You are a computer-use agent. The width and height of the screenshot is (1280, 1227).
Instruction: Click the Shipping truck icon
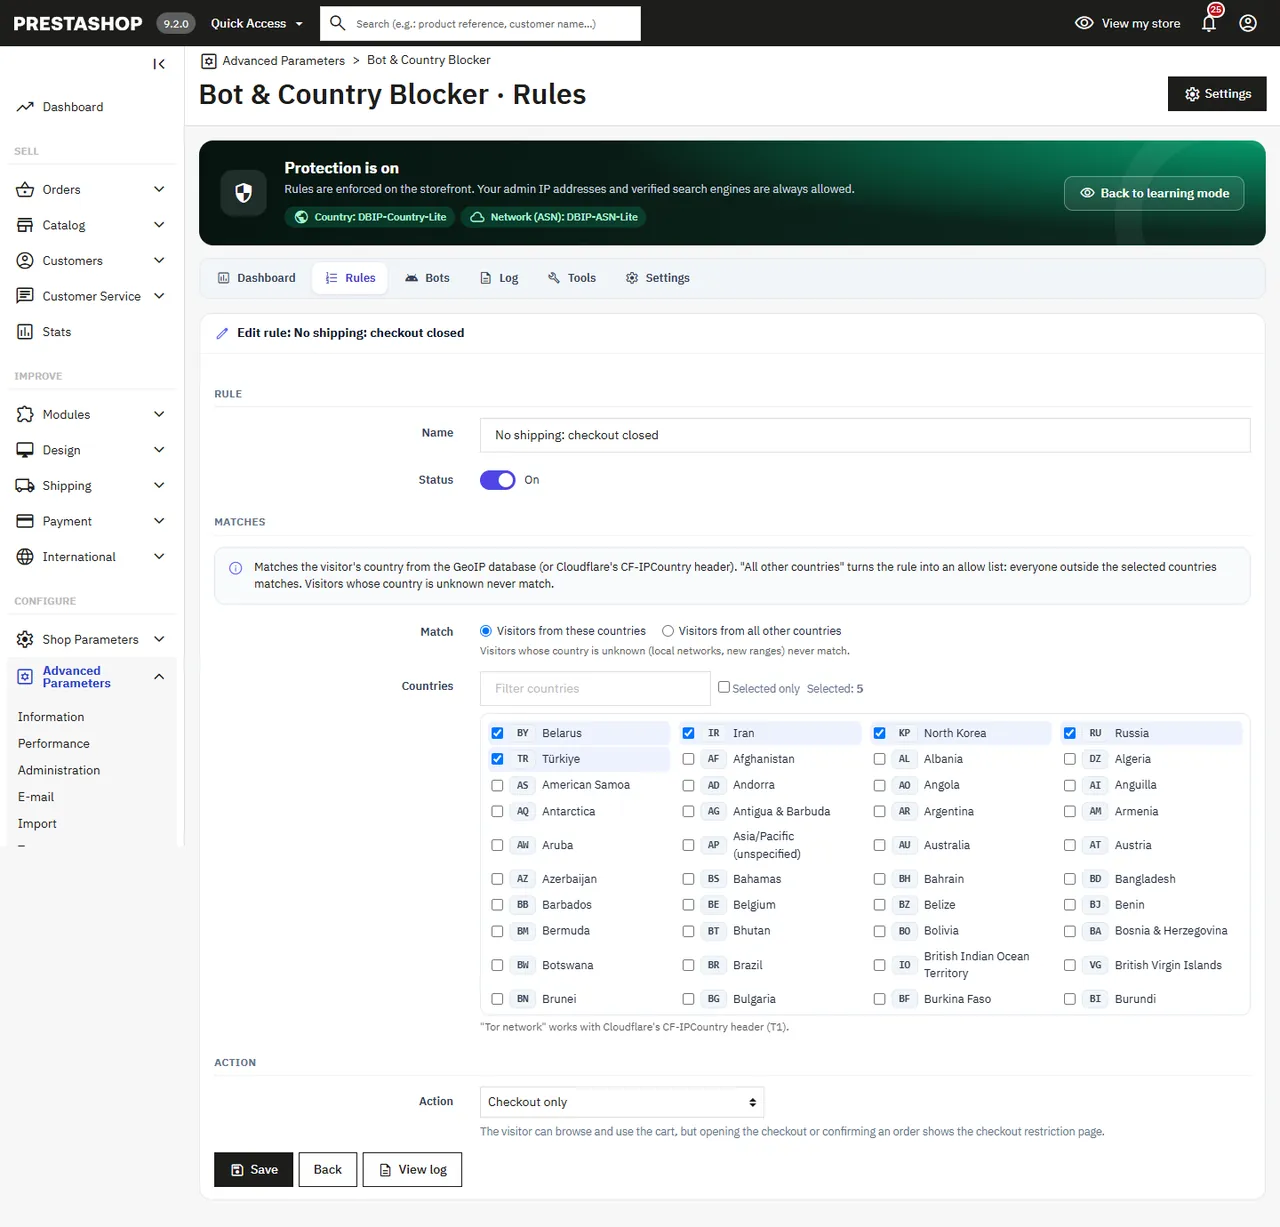tap(25, 486)
